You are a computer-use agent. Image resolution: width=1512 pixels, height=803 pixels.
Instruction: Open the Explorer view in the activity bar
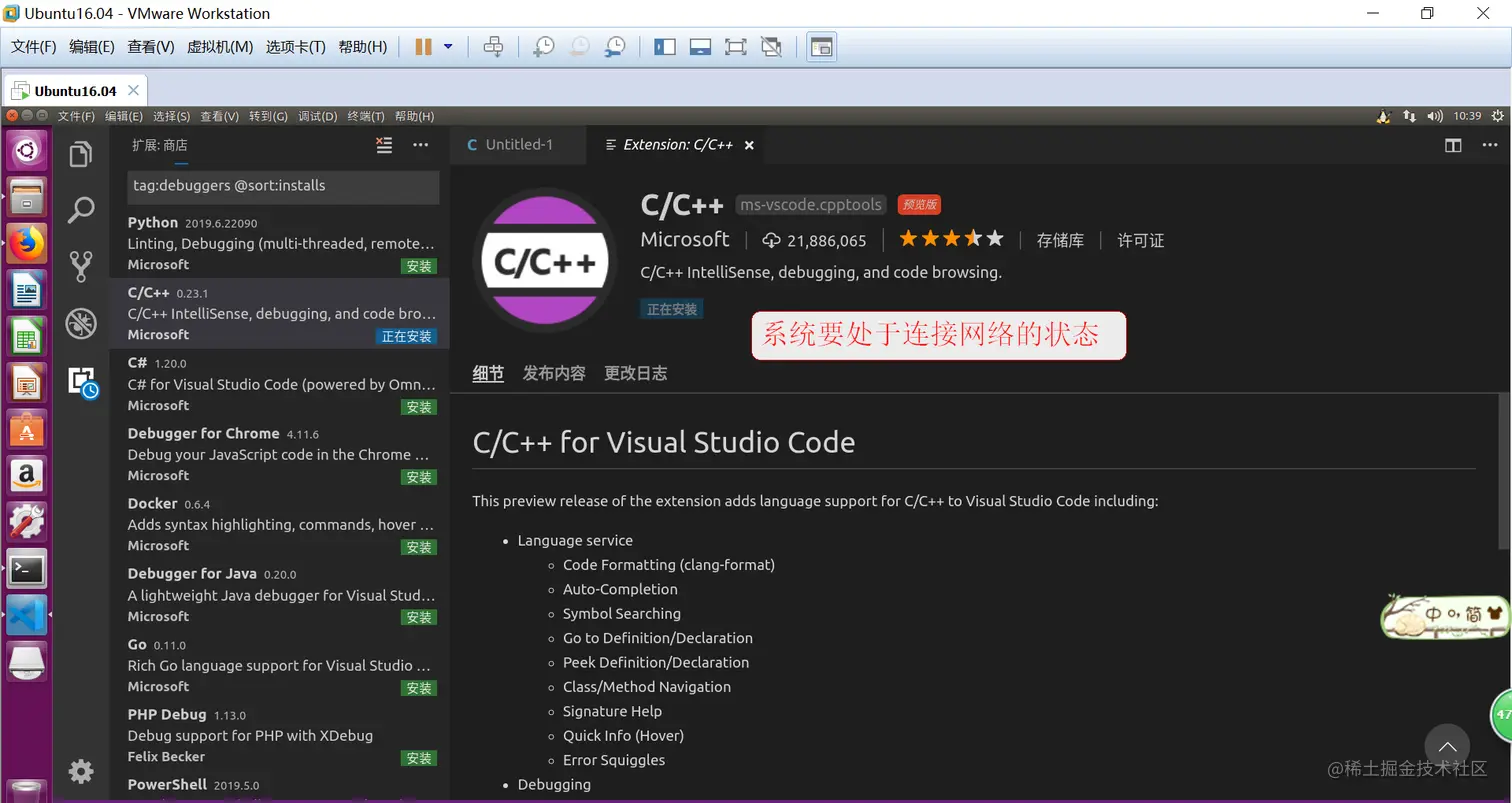(81, 153)
